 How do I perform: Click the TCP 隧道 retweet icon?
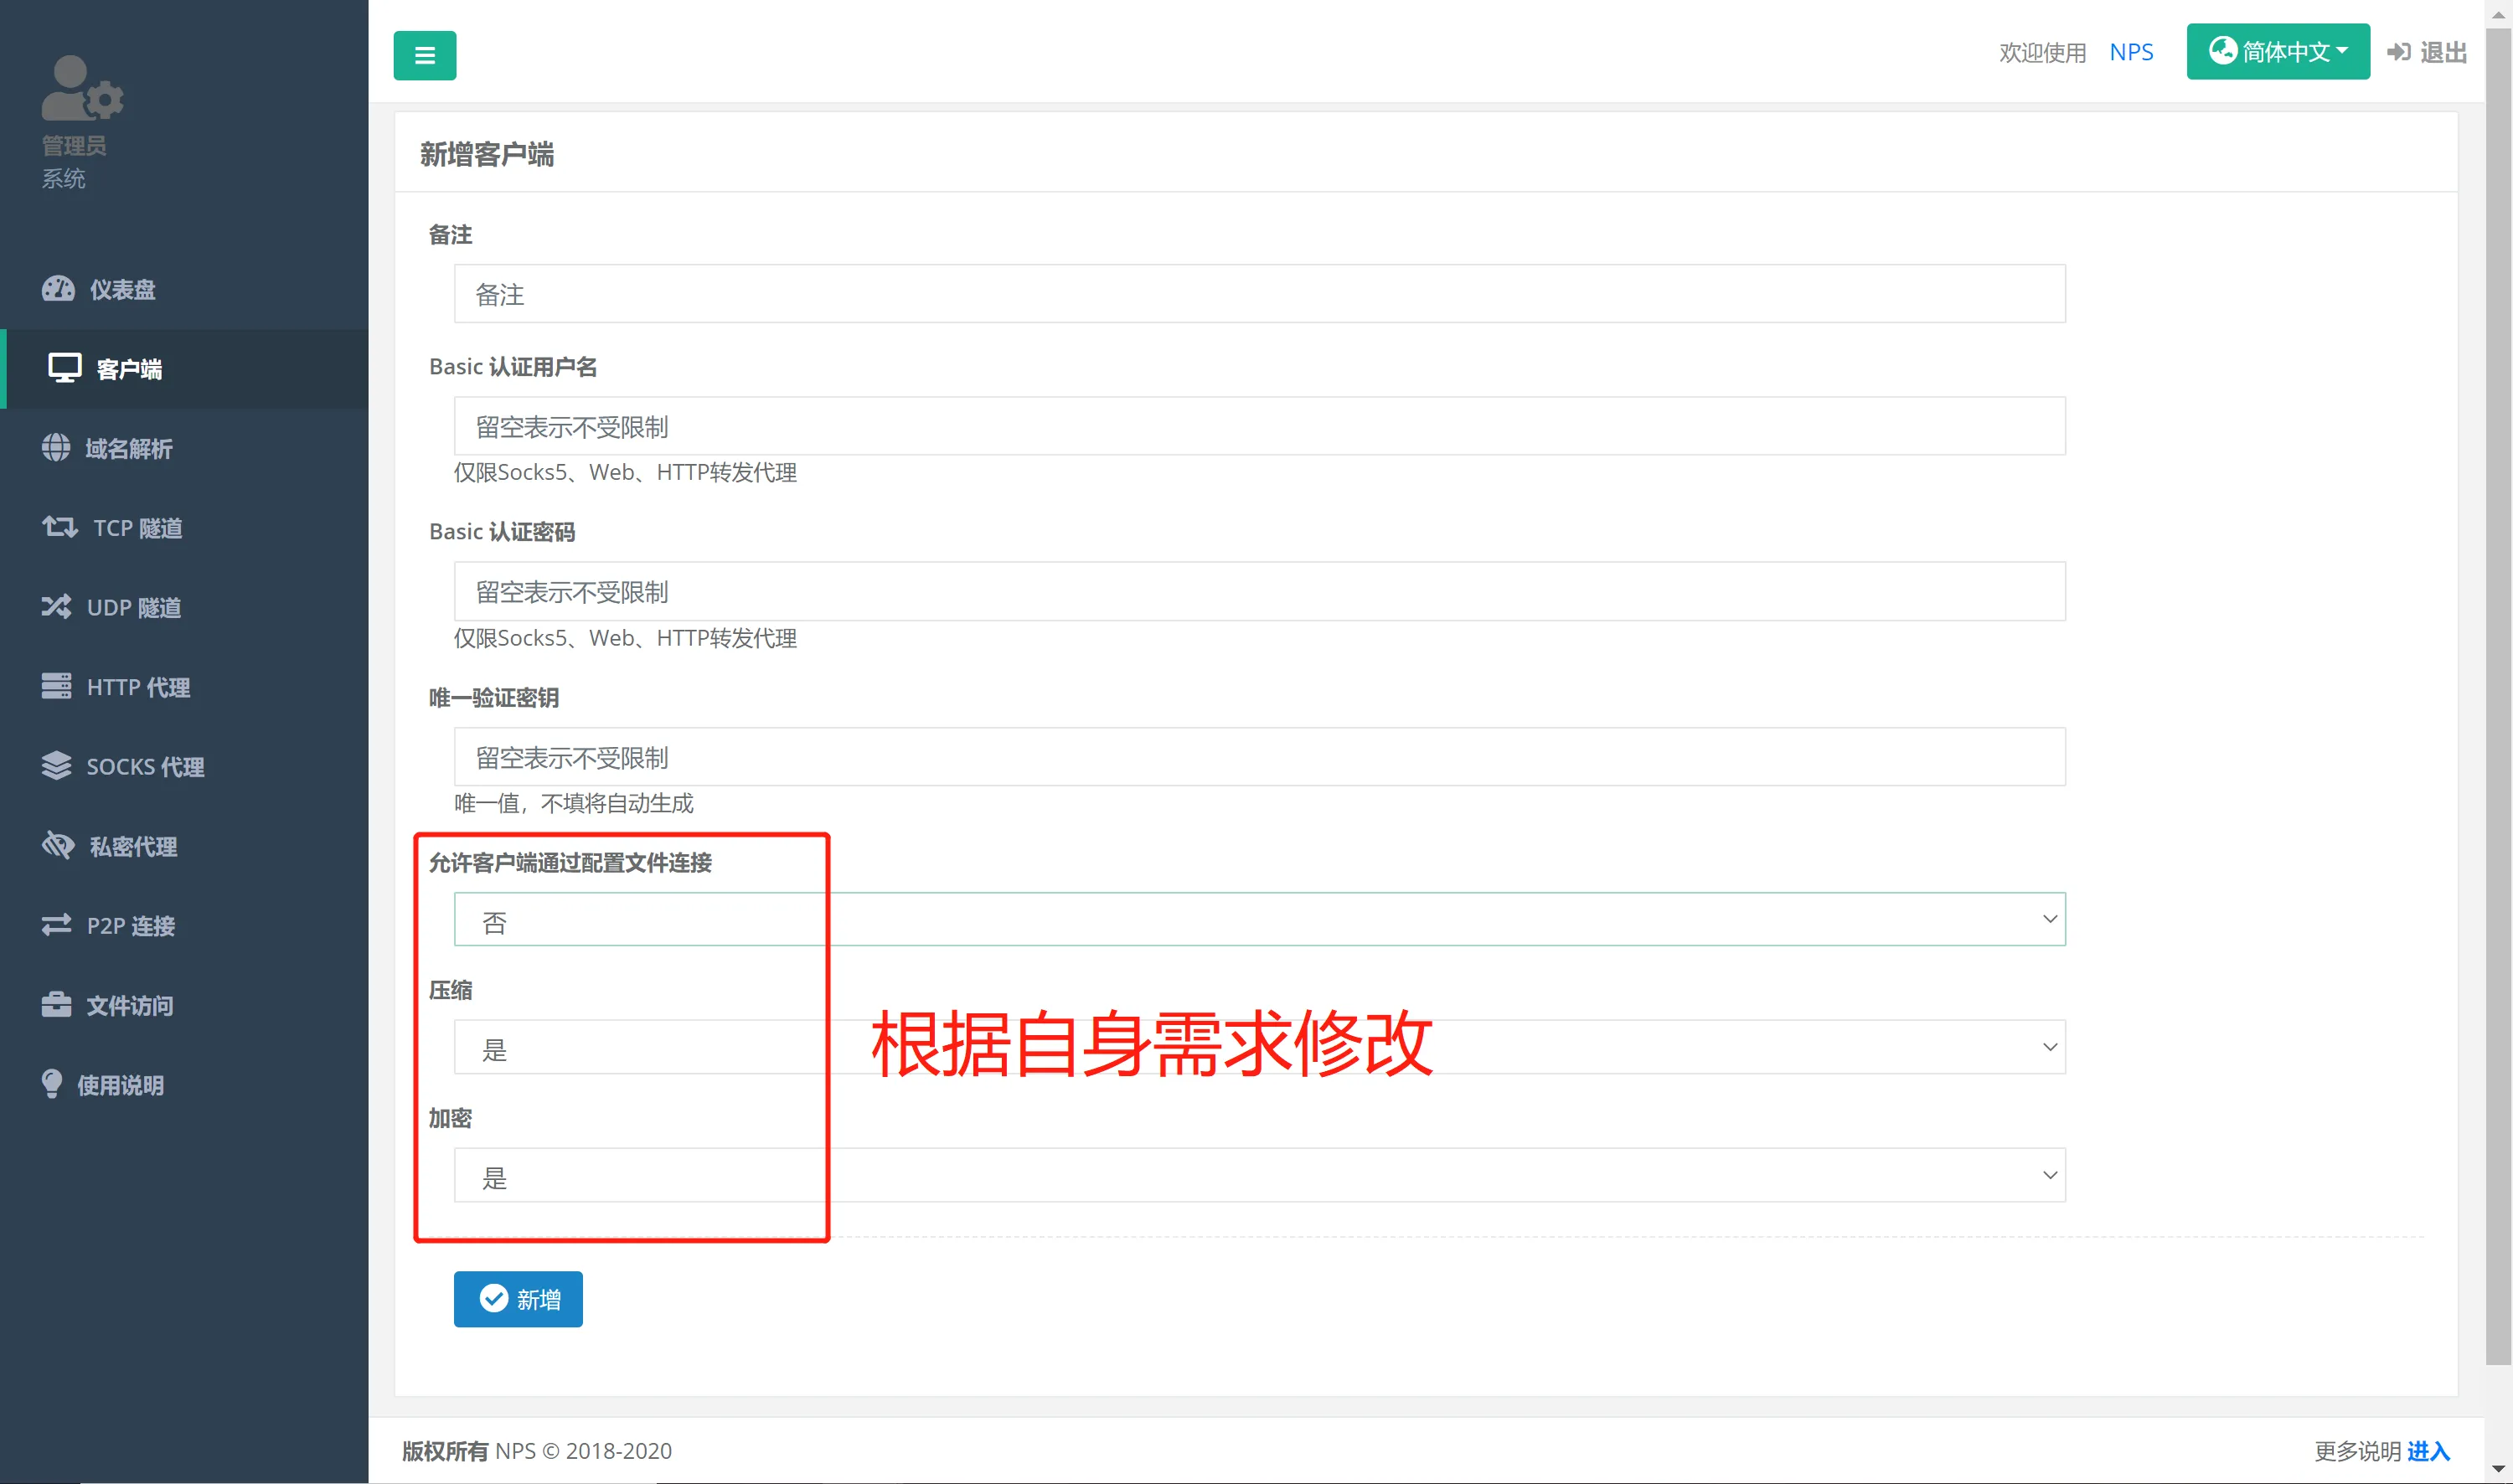[59, 527]
